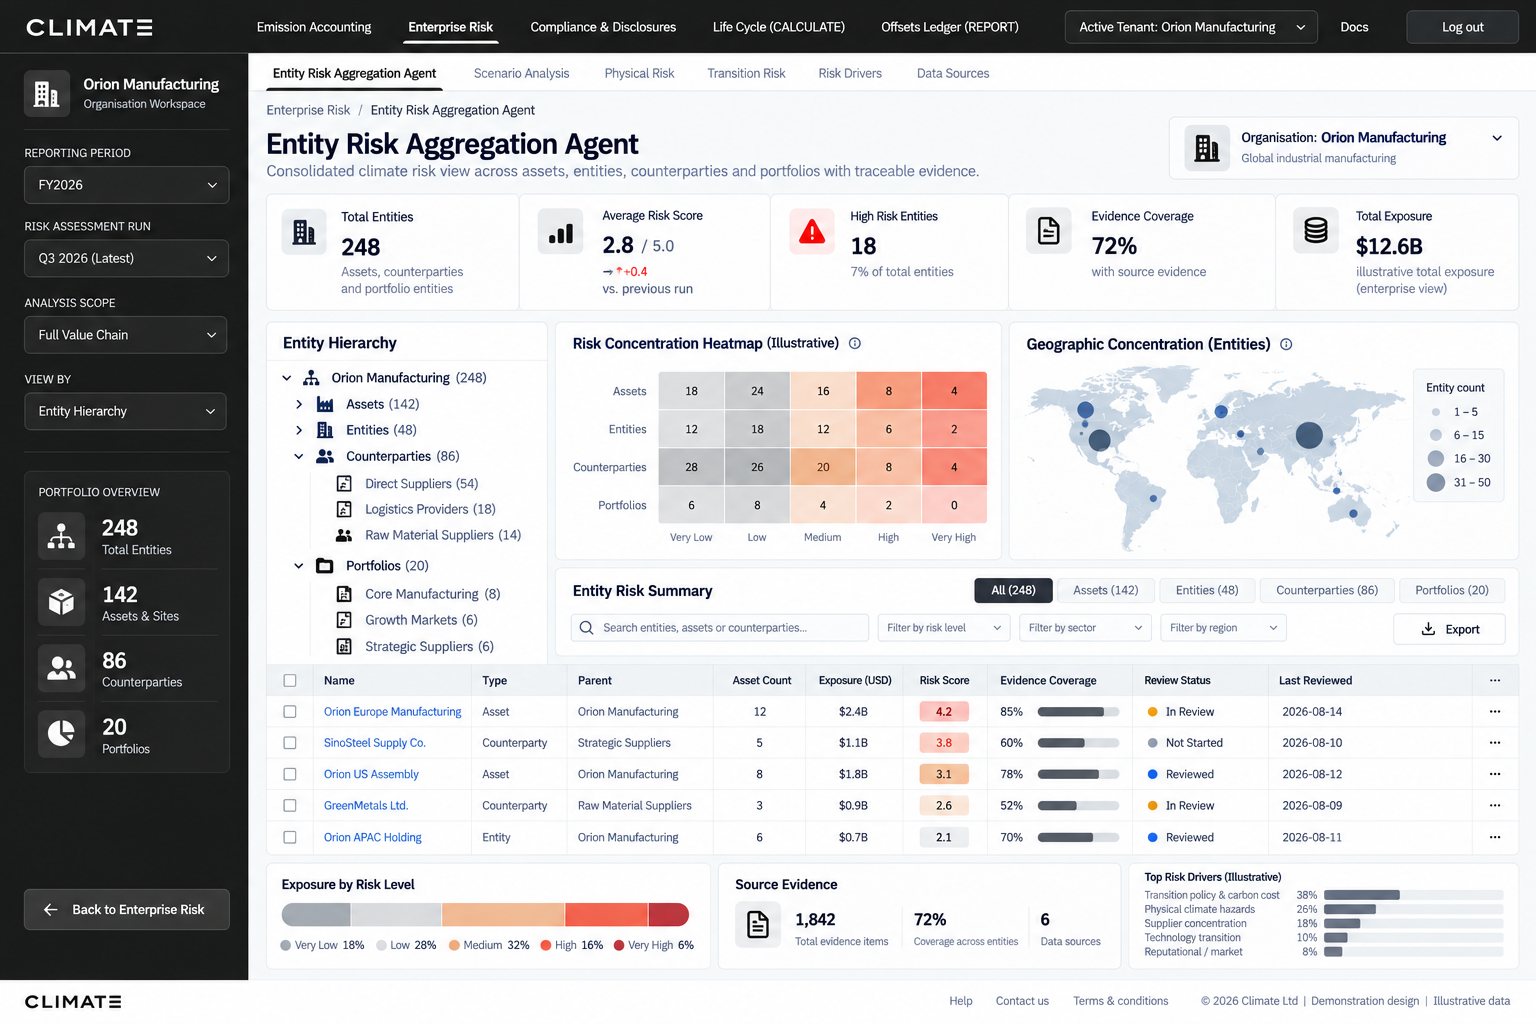Toggle the select-all checkbox in table header

point(290,680)
